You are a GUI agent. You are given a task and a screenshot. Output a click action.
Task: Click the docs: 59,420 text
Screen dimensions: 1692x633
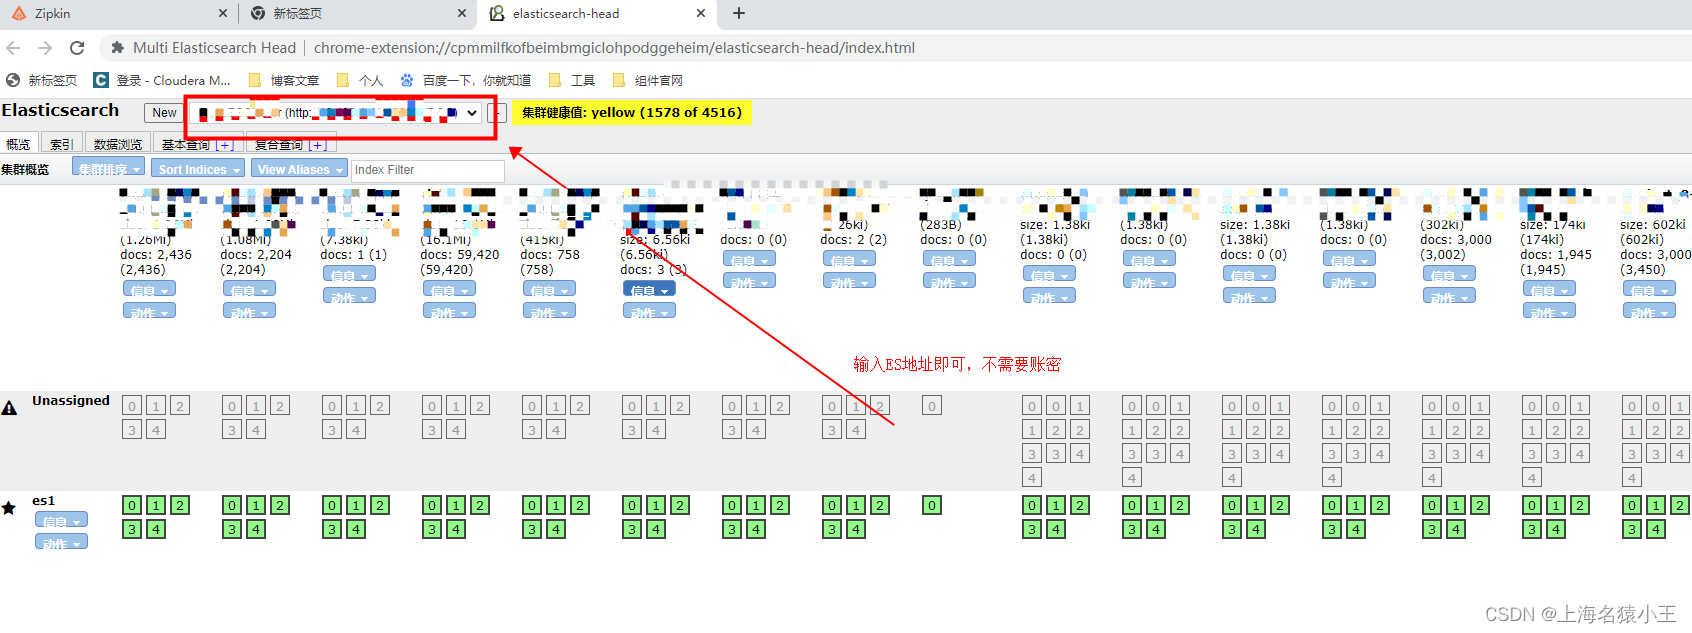pyautogui.click(x=460, y=255)
